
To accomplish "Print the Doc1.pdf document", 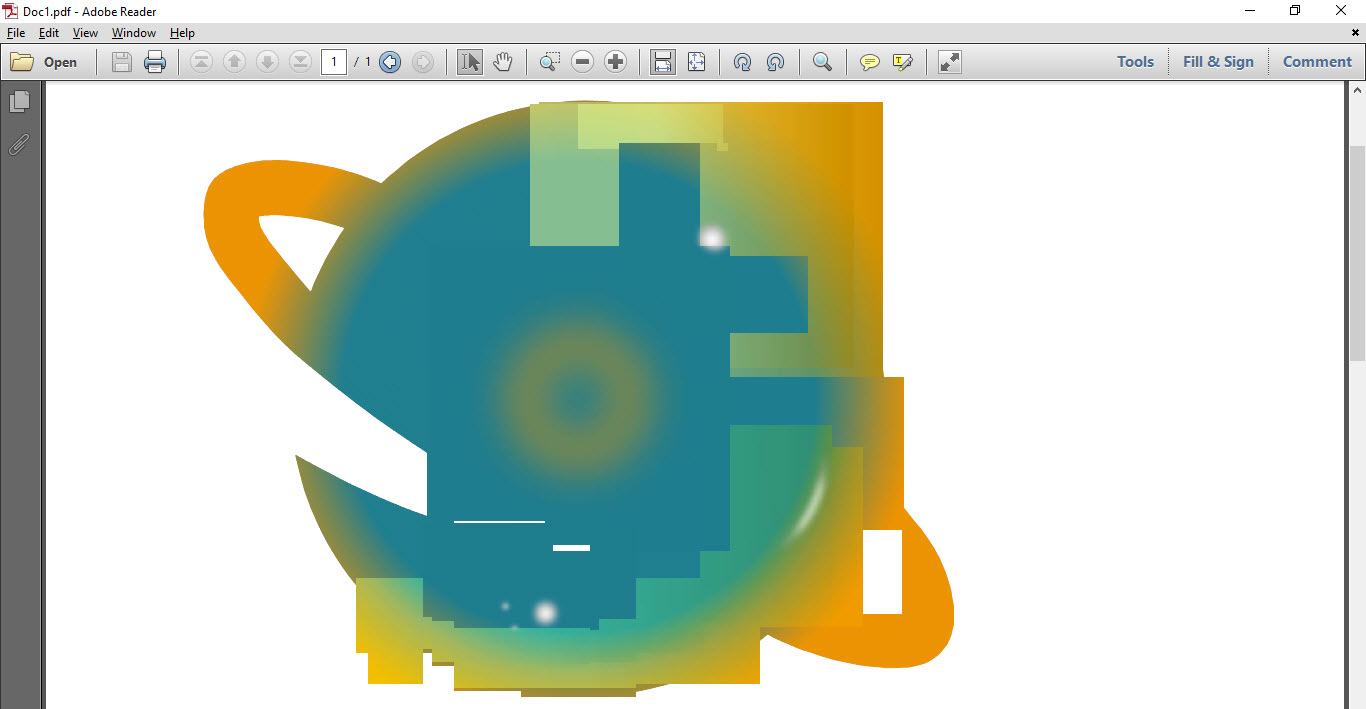I will click(155, 61).
